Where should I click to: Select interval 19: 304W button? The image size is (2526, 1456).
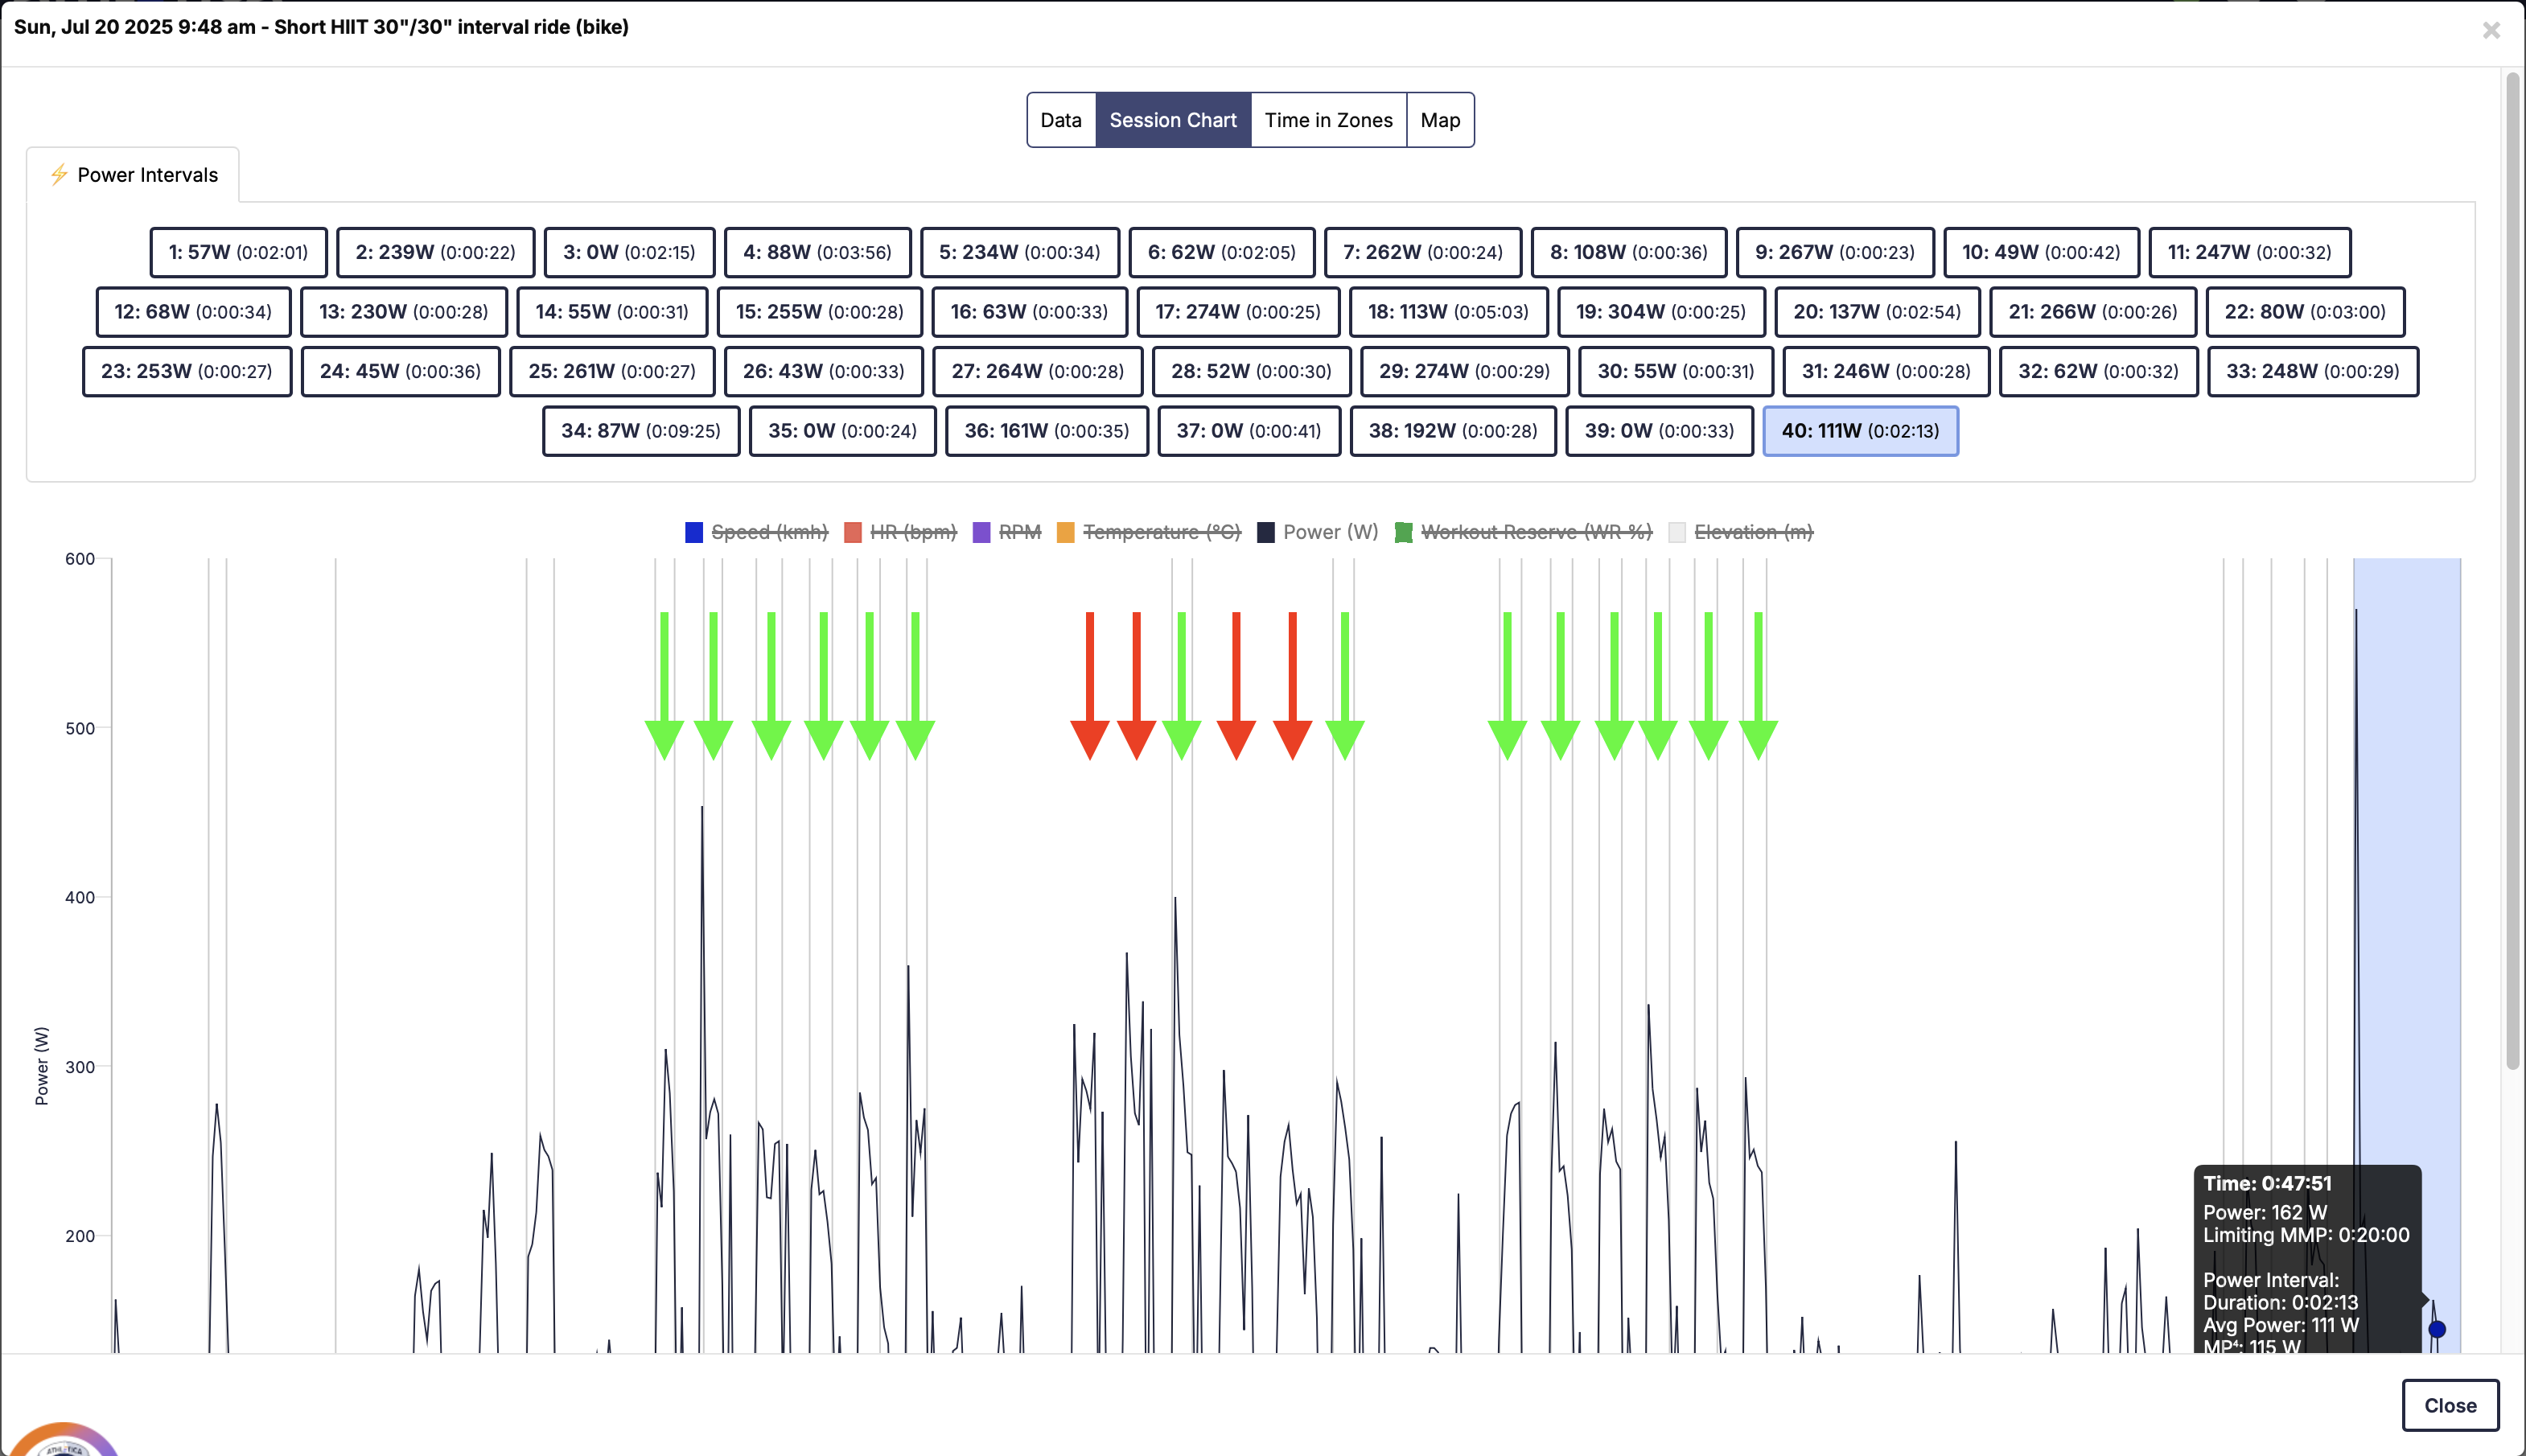(1660, 312)
